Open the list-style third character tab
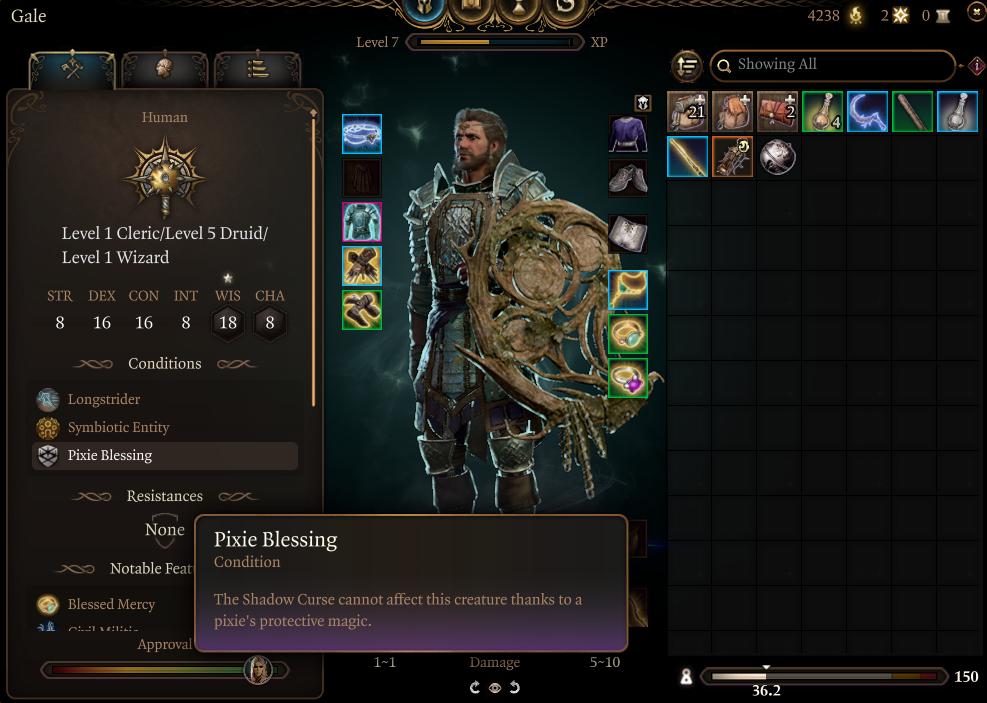 coord(257,68)
